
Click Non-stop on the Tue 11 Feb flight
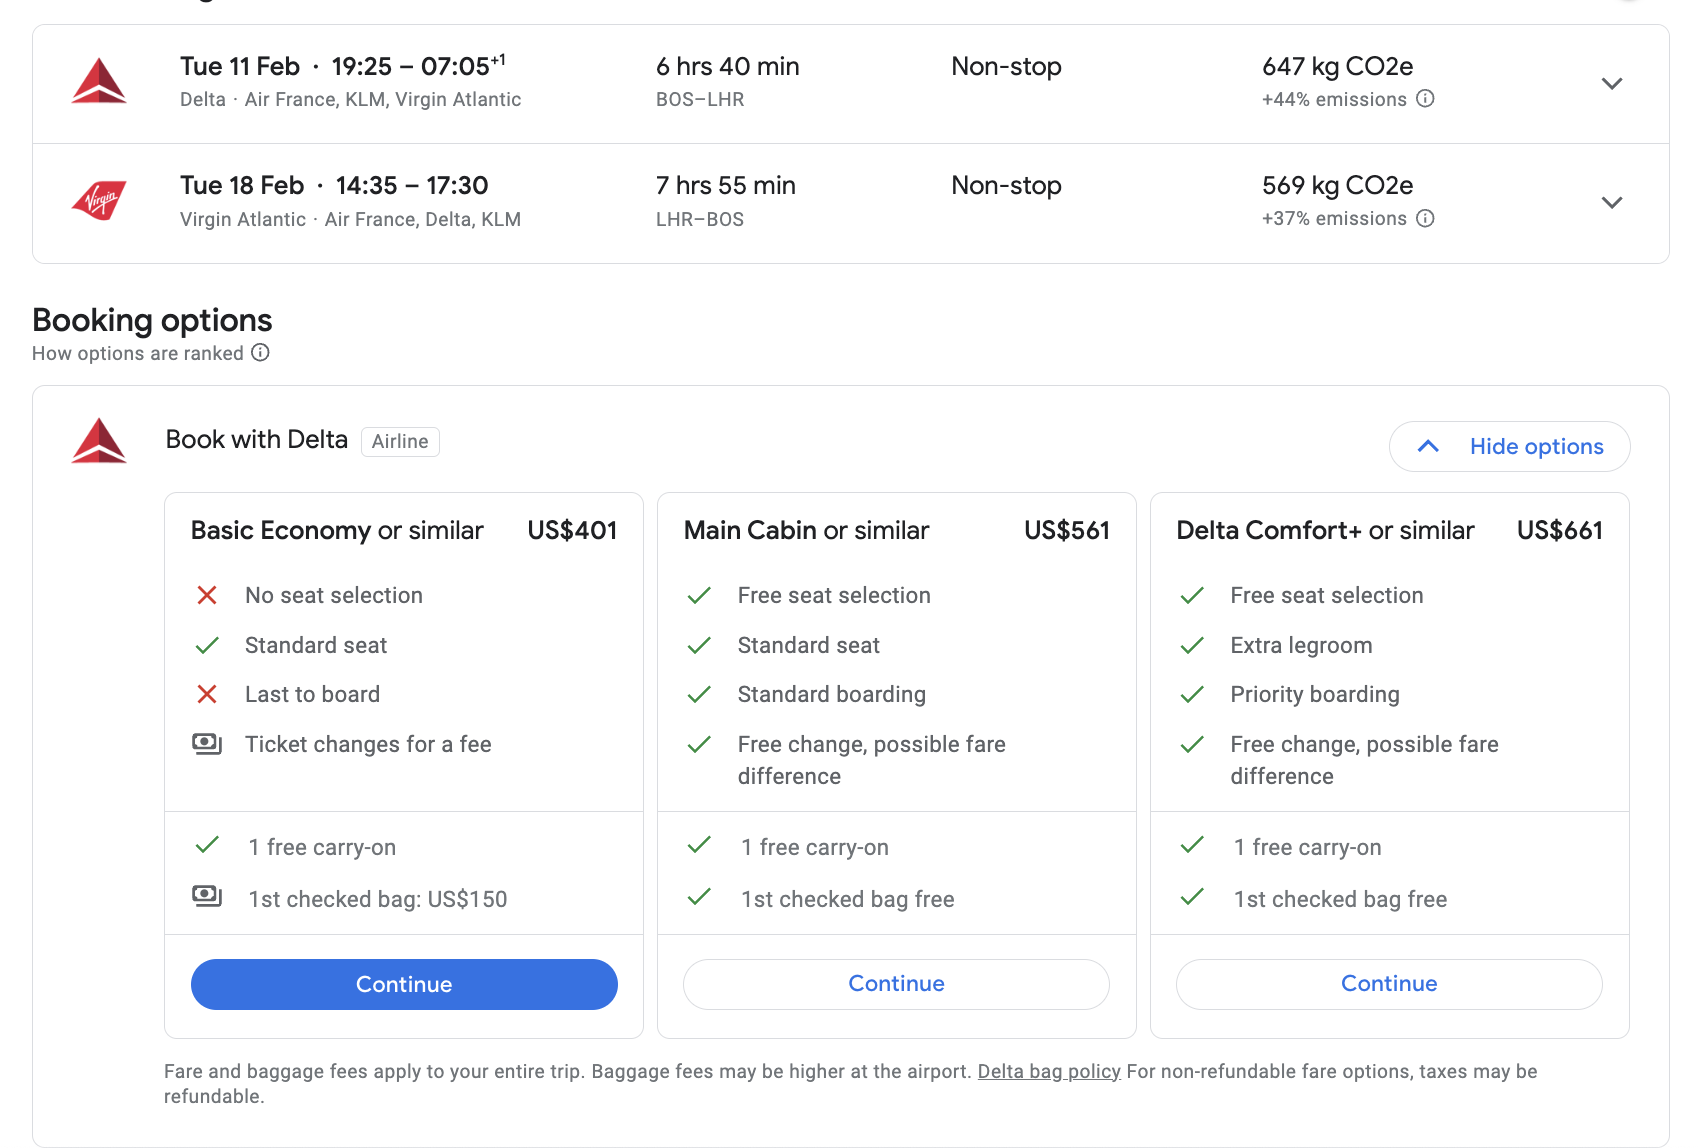1006,66
